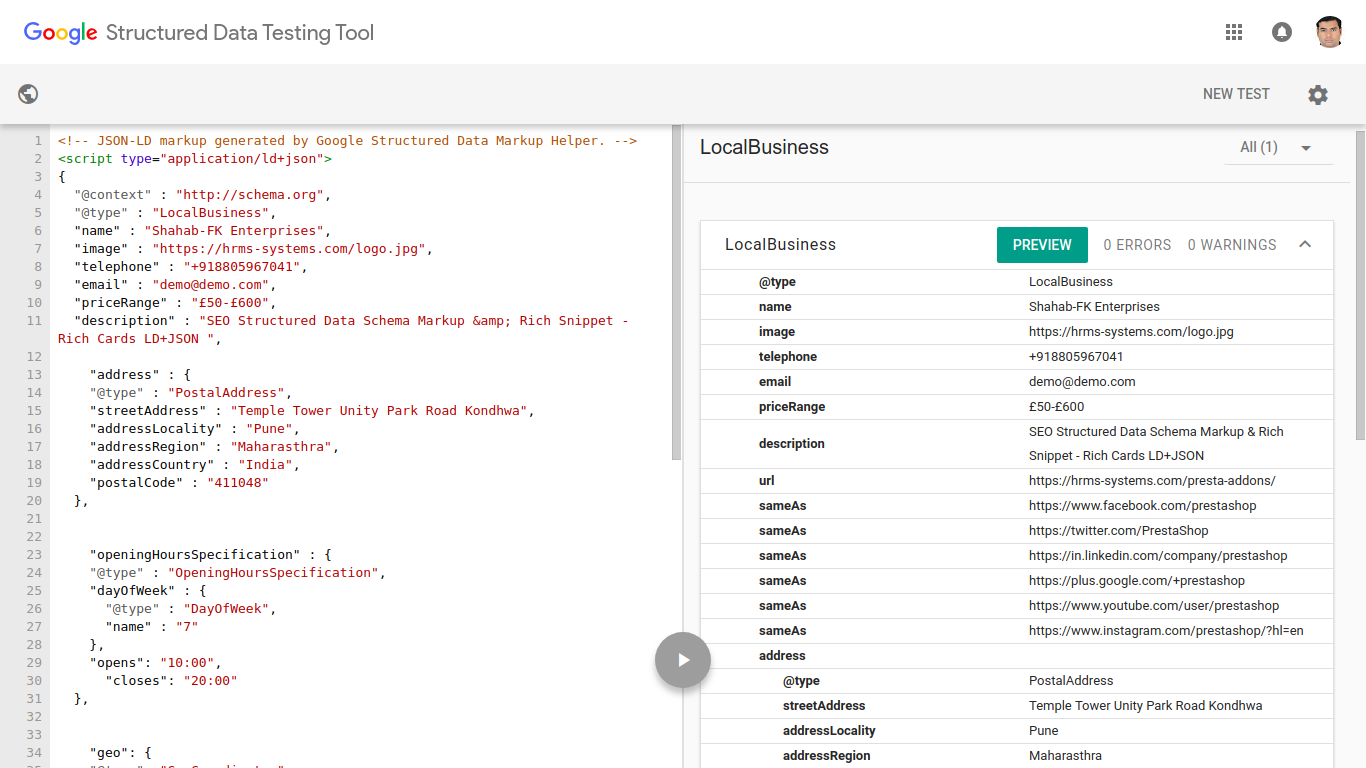1366x768 pixels.
Task: Open the Google apps grid
Action: point(1234,32)
